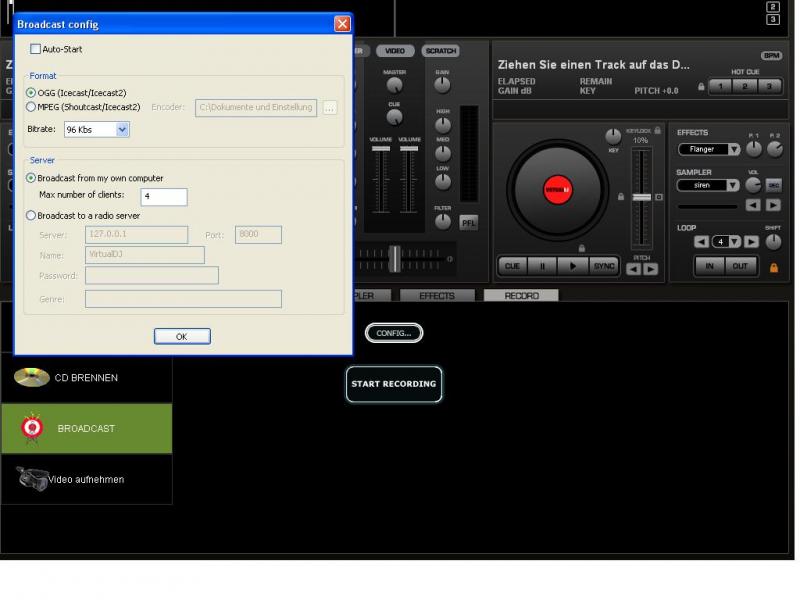Click the CD BRENNEN disc icon

32,377
